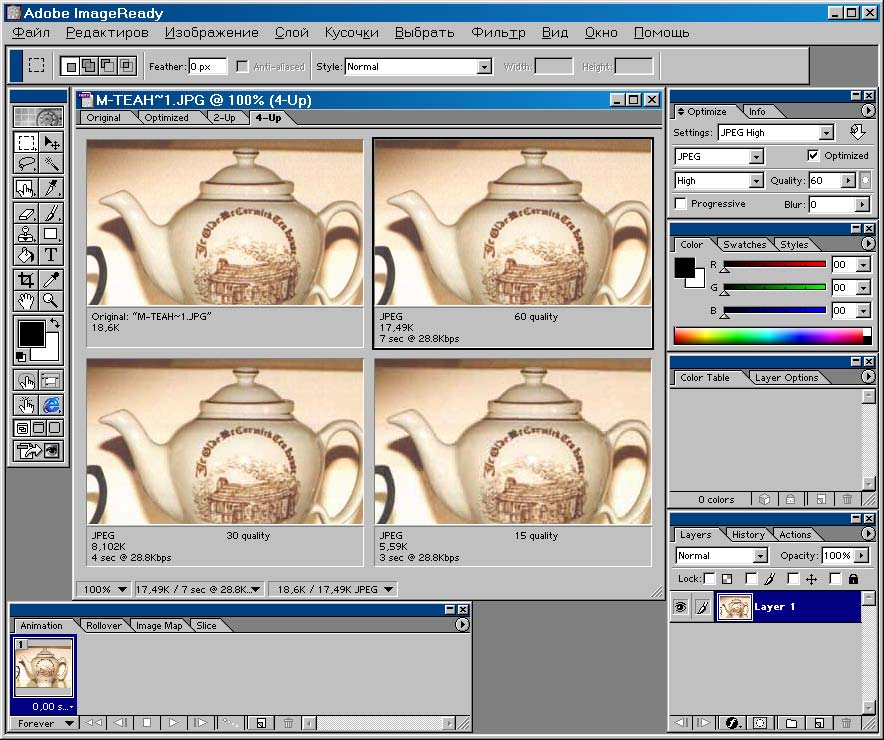This screenshot has width=884, height=740.
Task: Select the Magic Wand tool
Action: [x=50, y=165]
